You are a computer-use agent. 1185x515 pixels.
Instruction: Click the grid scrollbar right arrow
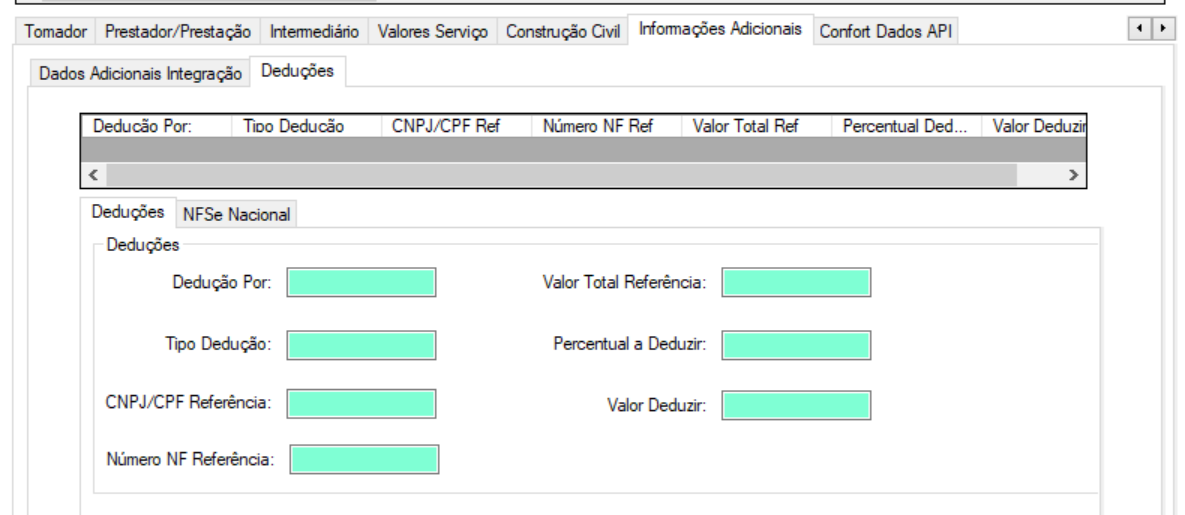pos(1072,174)
